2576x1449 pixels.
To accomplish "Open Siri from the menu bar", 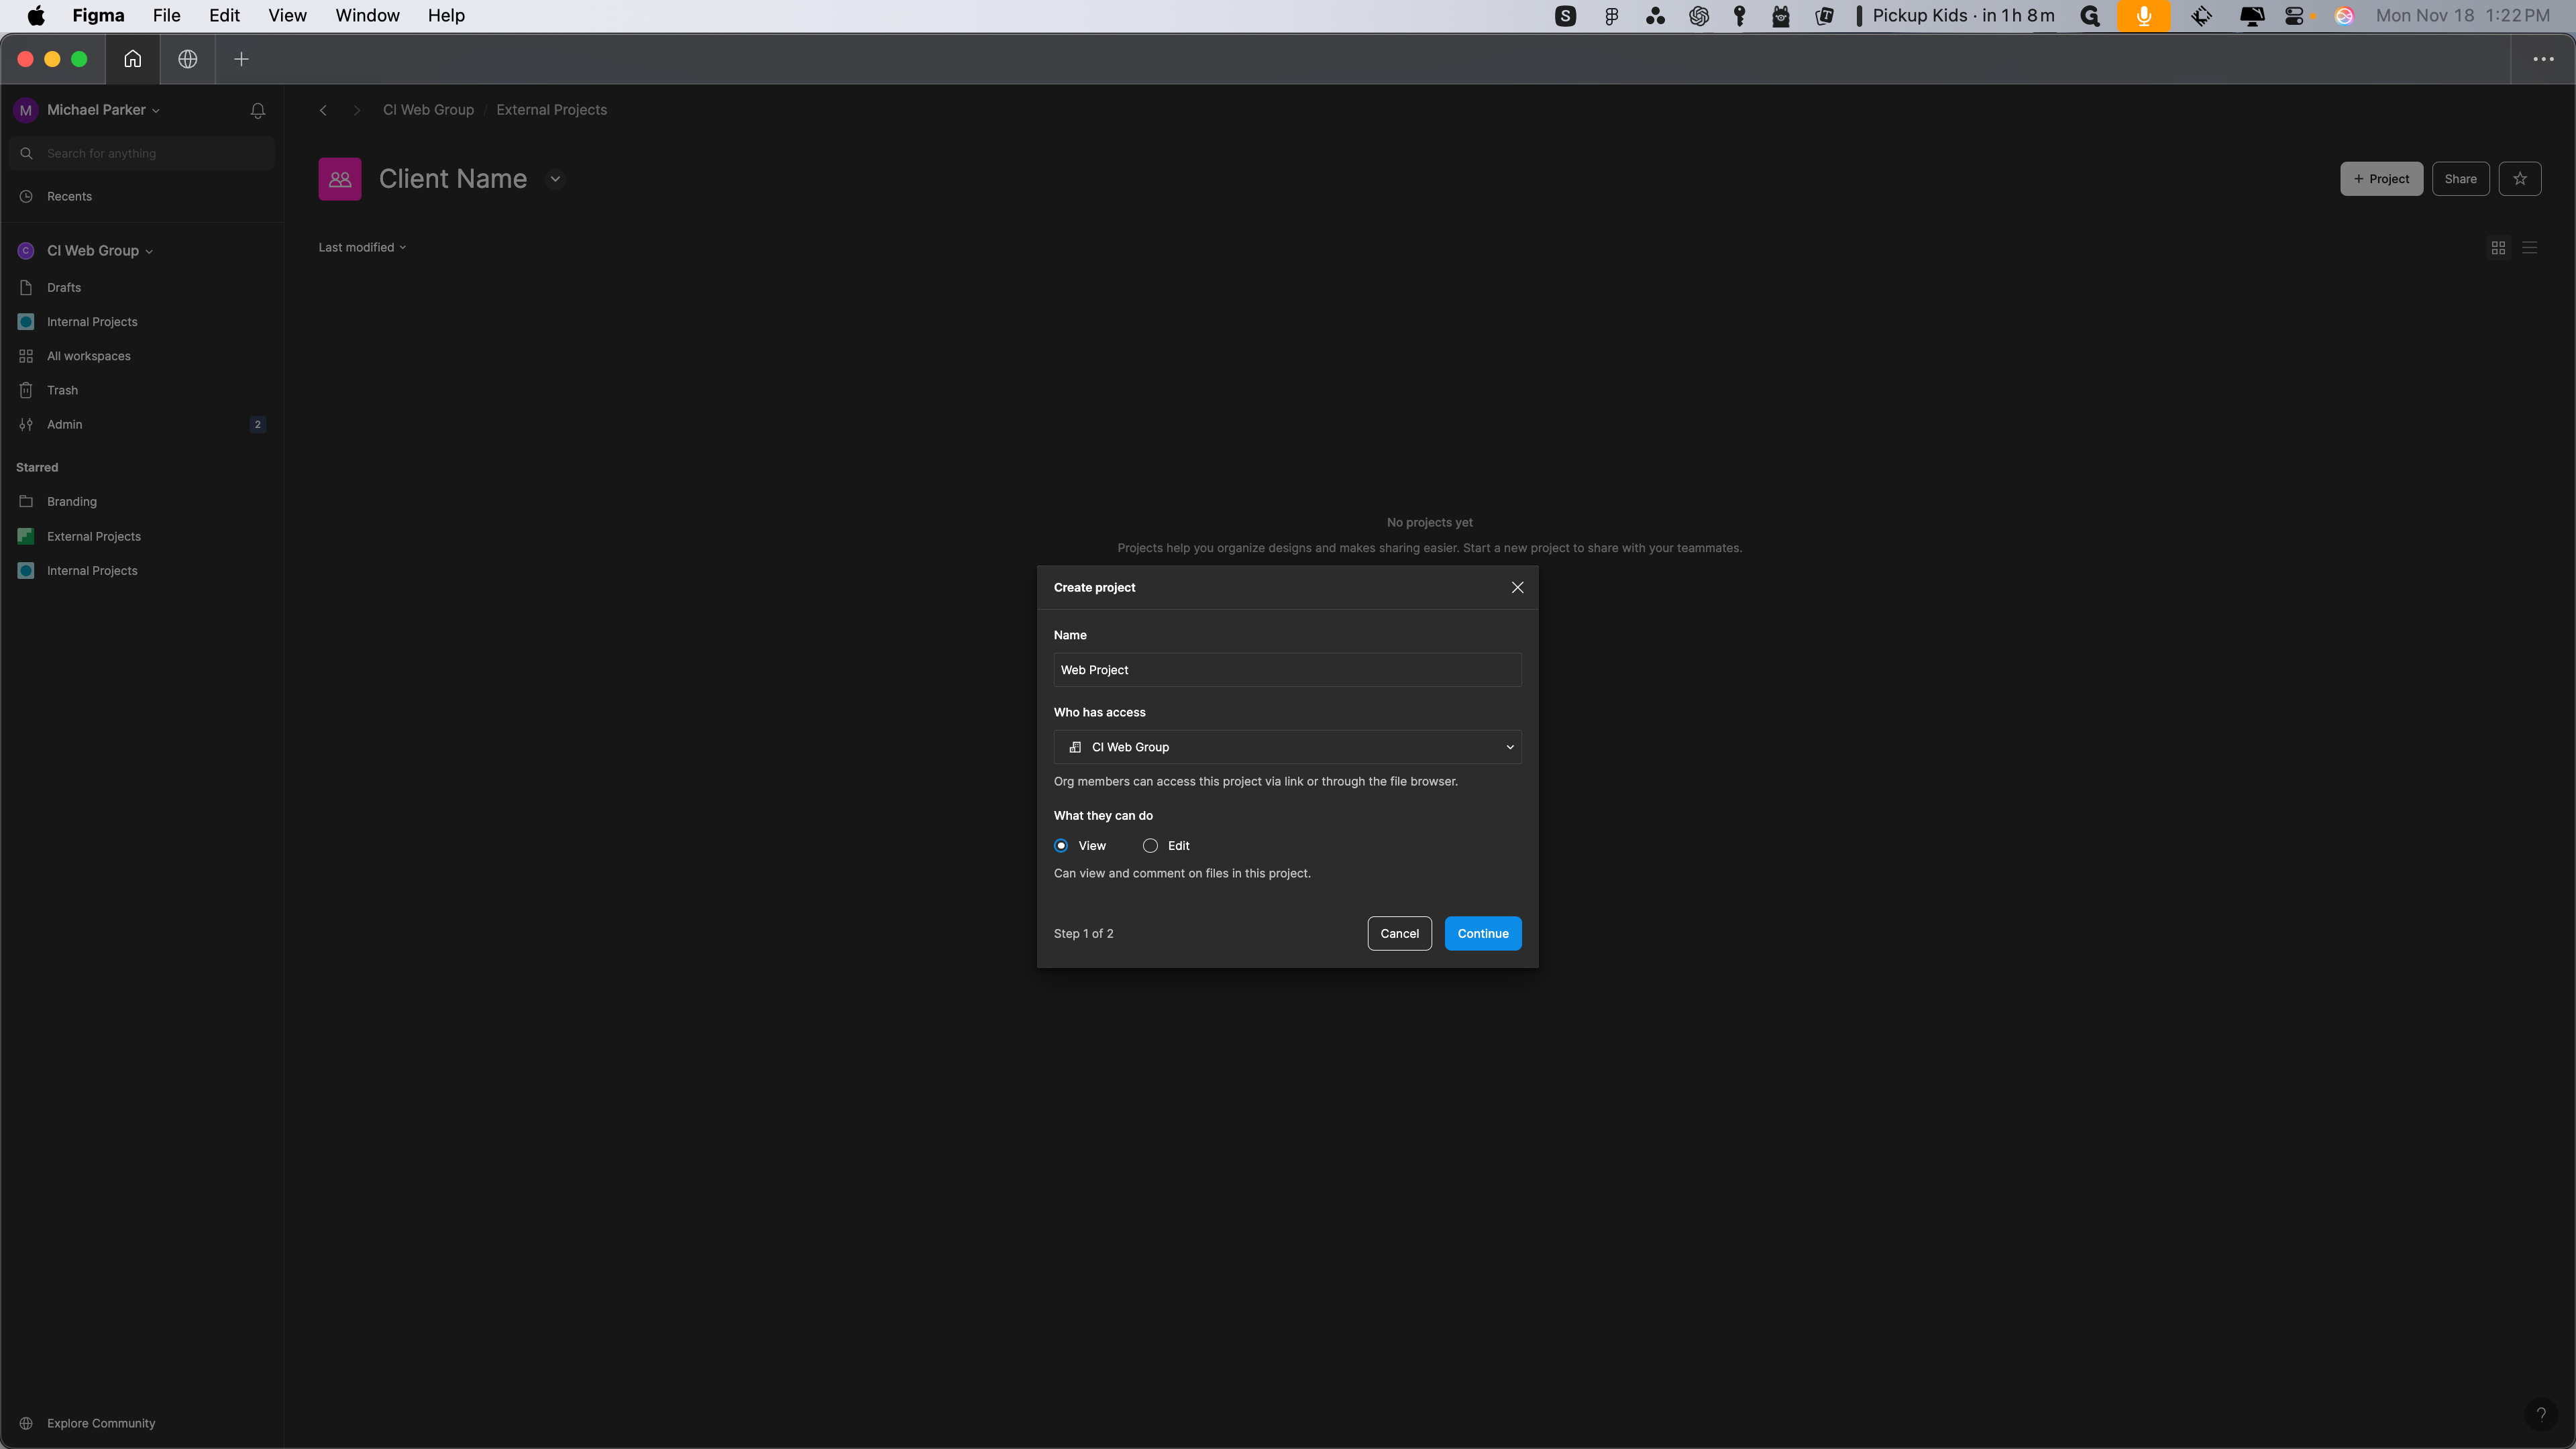I will pyautogui.click(x=2344, y=16).
